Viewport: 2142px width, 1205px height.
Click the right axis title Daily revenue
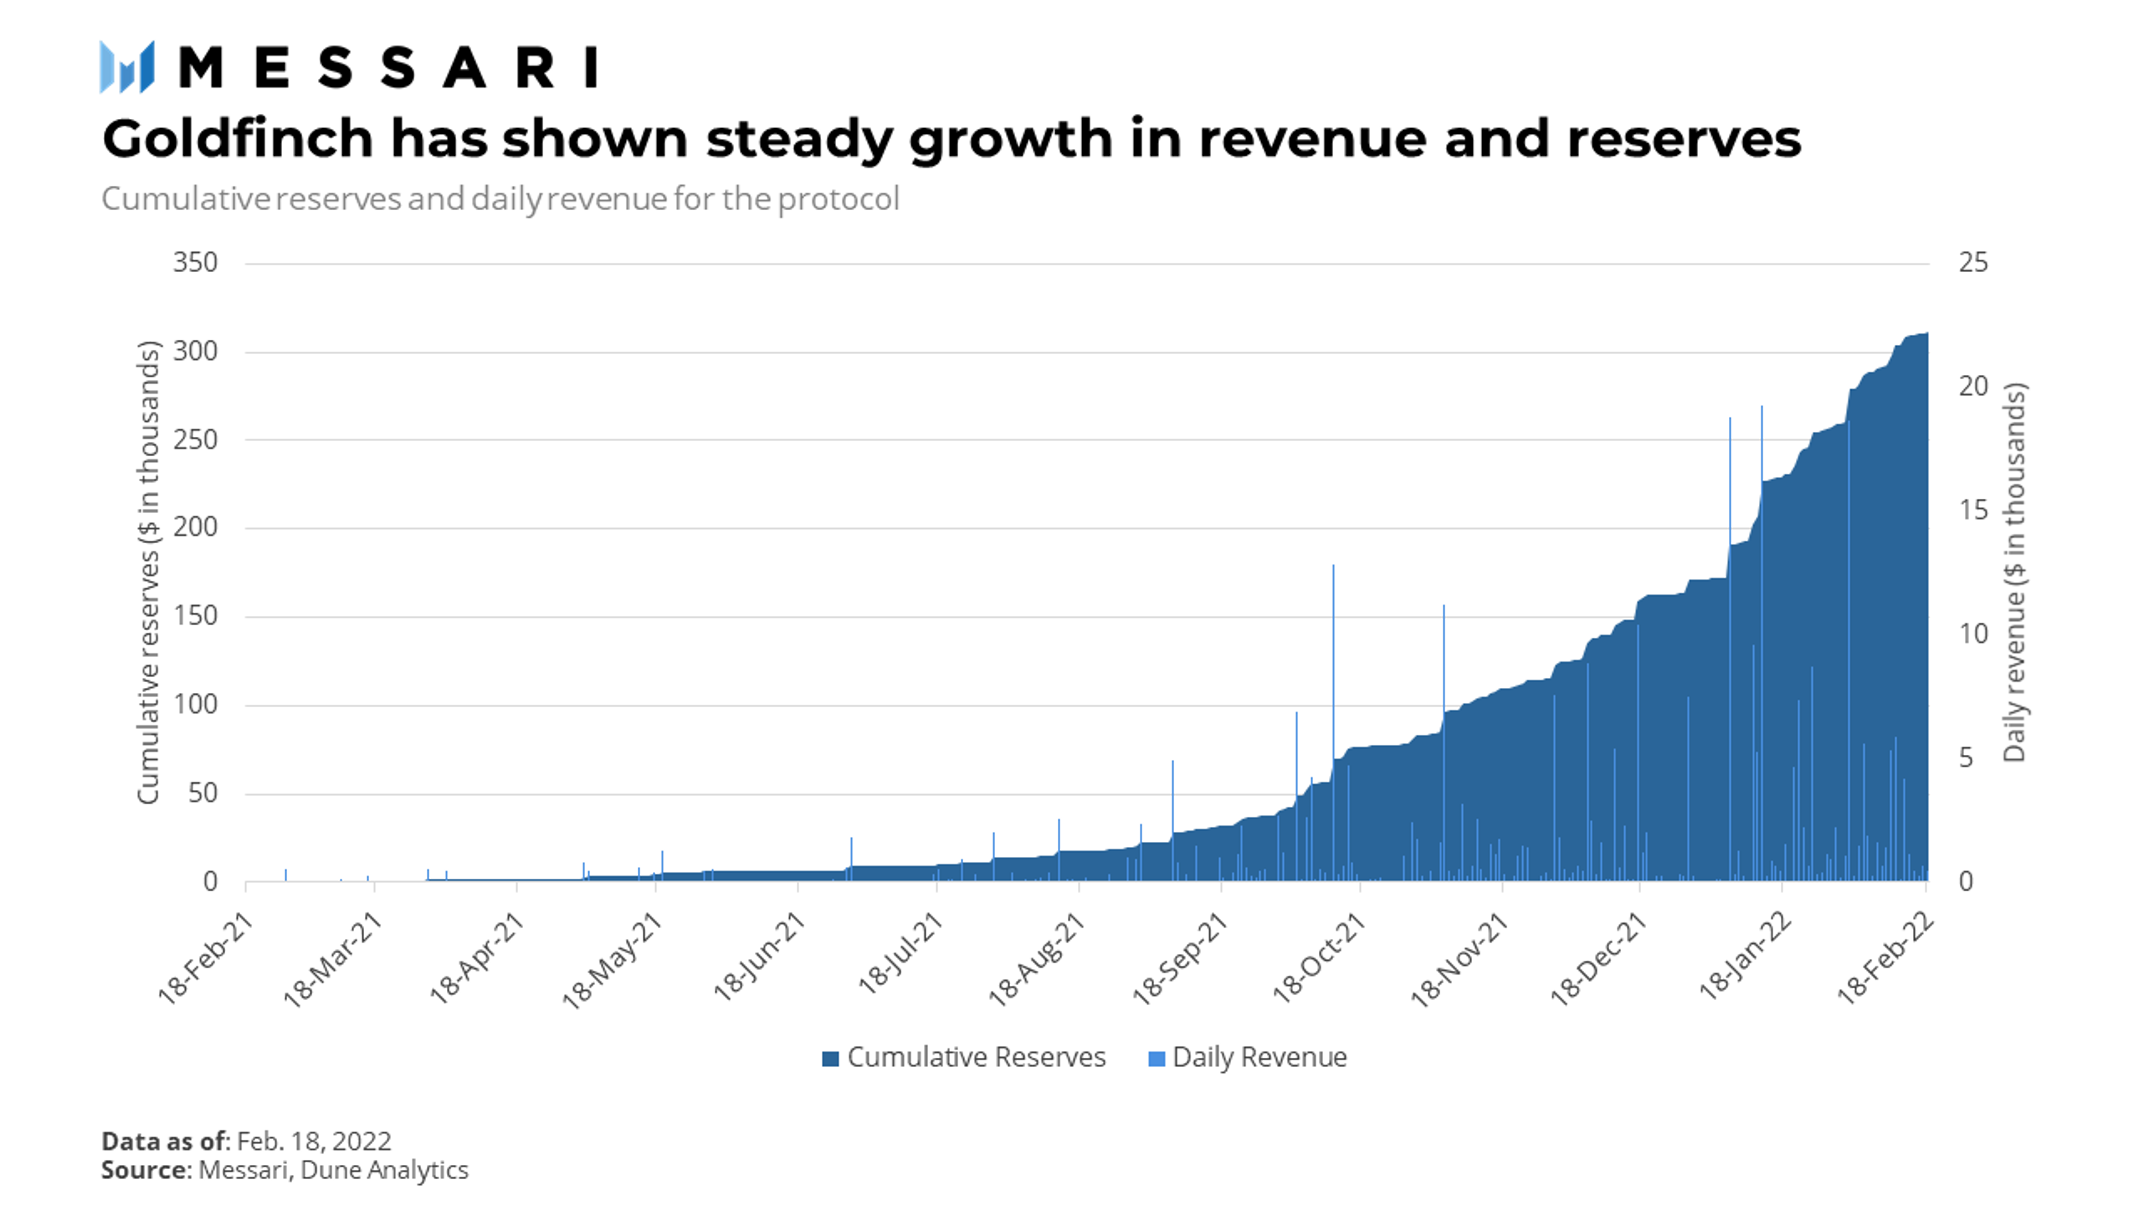click(x=2014, y=572)
